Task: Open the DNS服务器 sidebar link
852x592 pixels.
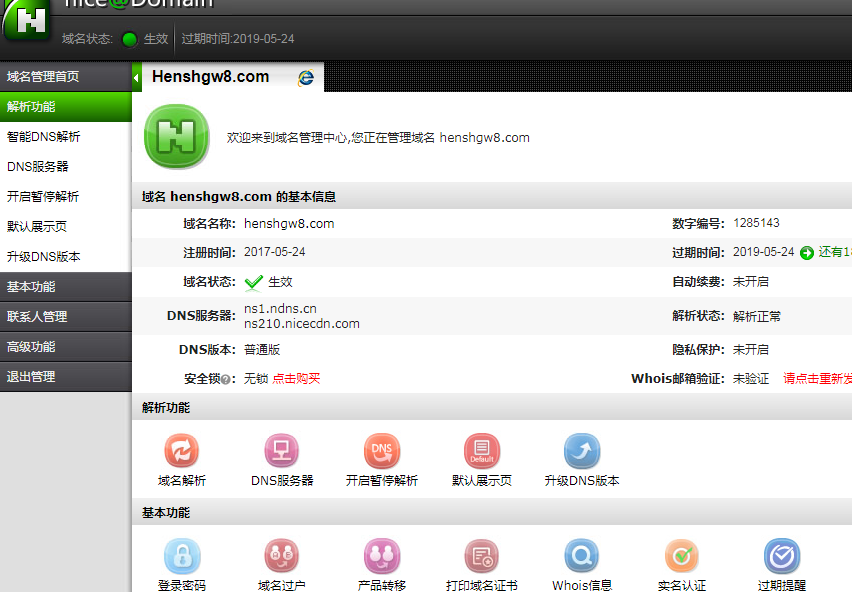Action: [37, 167]
